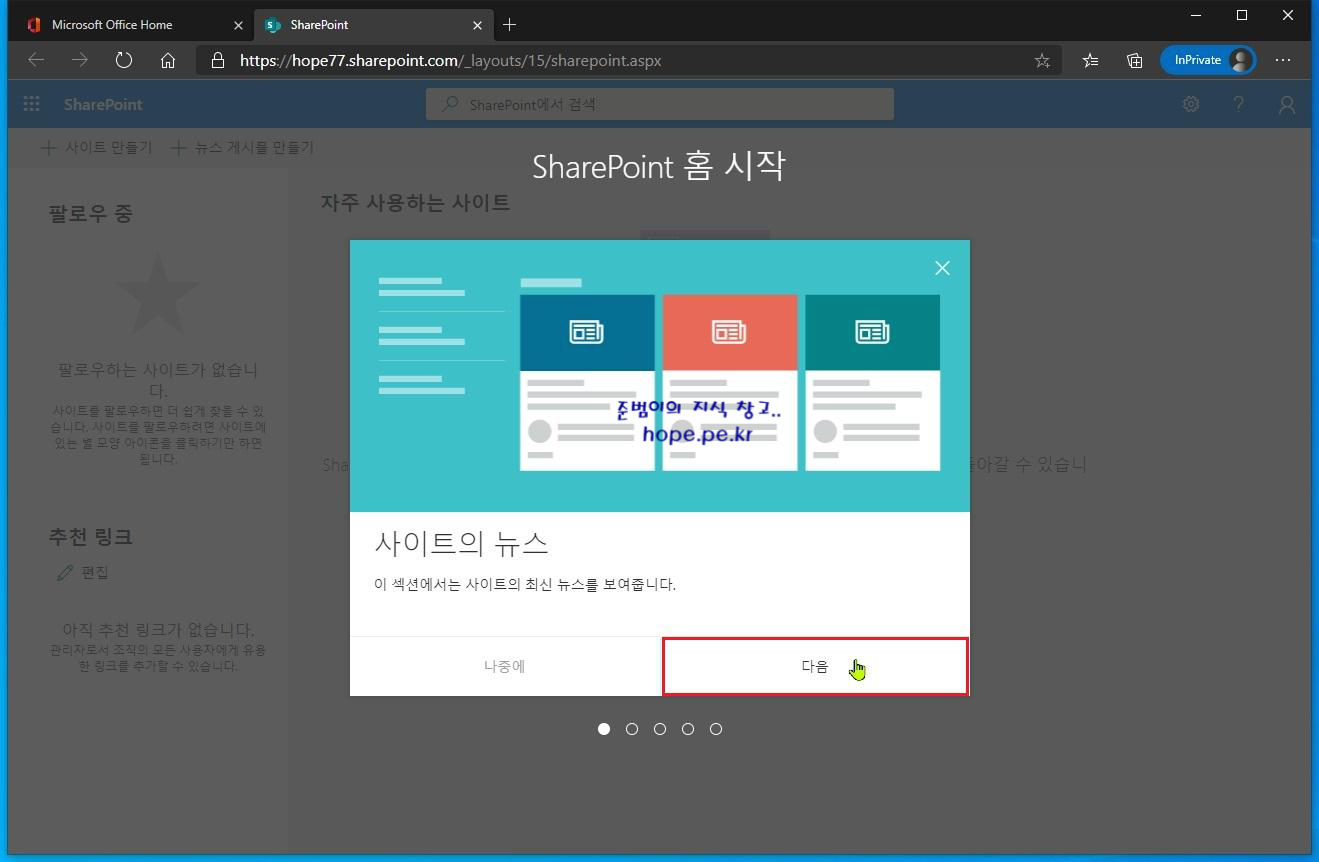Open browser Settings and more menu
This screenshot has height=862, width=1319.
point(1283,60)
